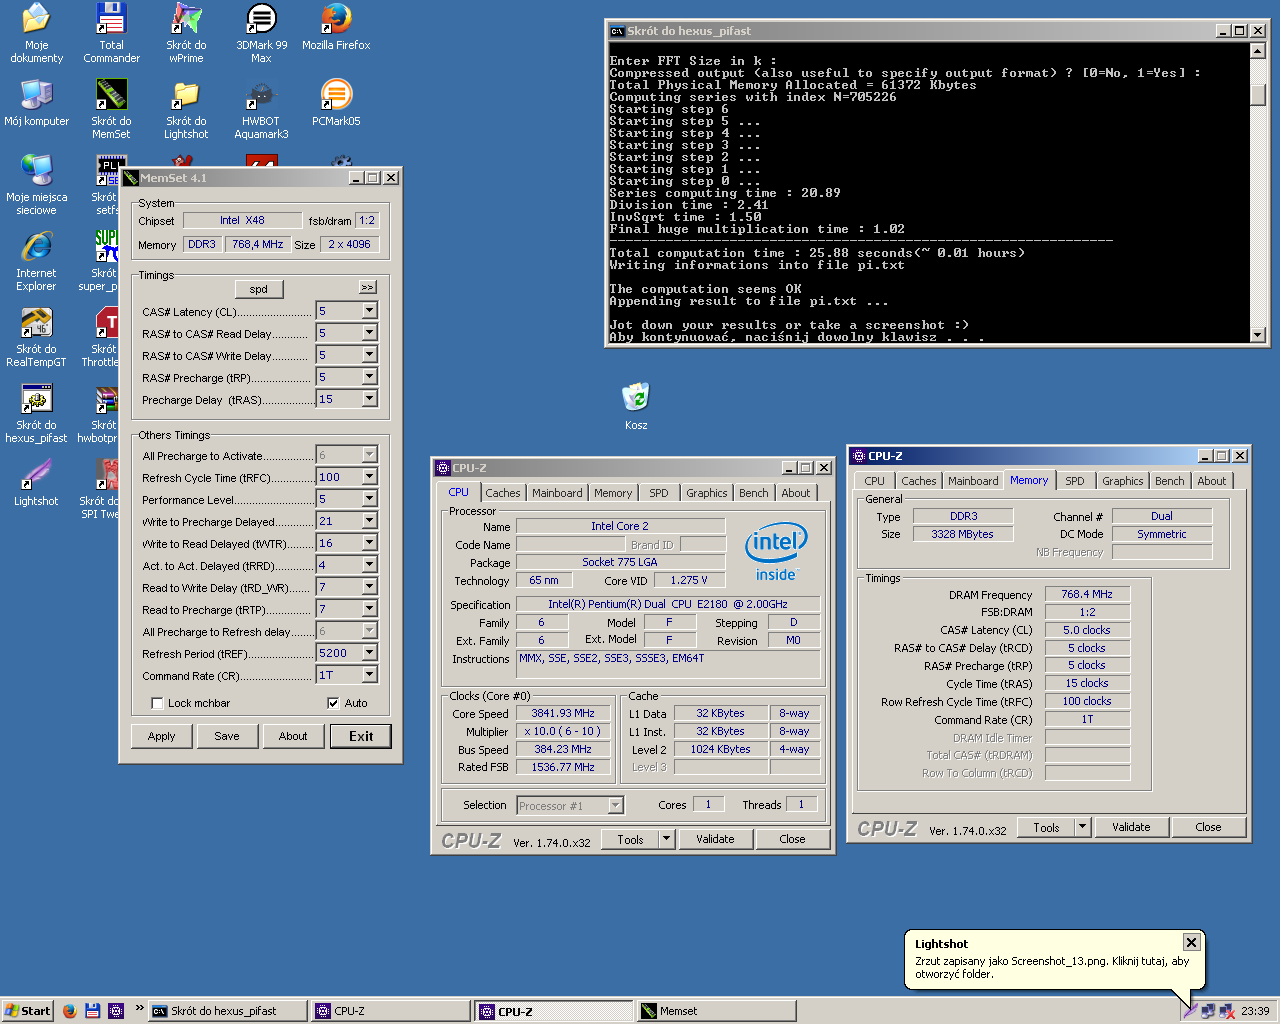Switch to Caches tab in left CPU-Z
The width and height of the screenshot is (1280, 1024).
[503, 493]
